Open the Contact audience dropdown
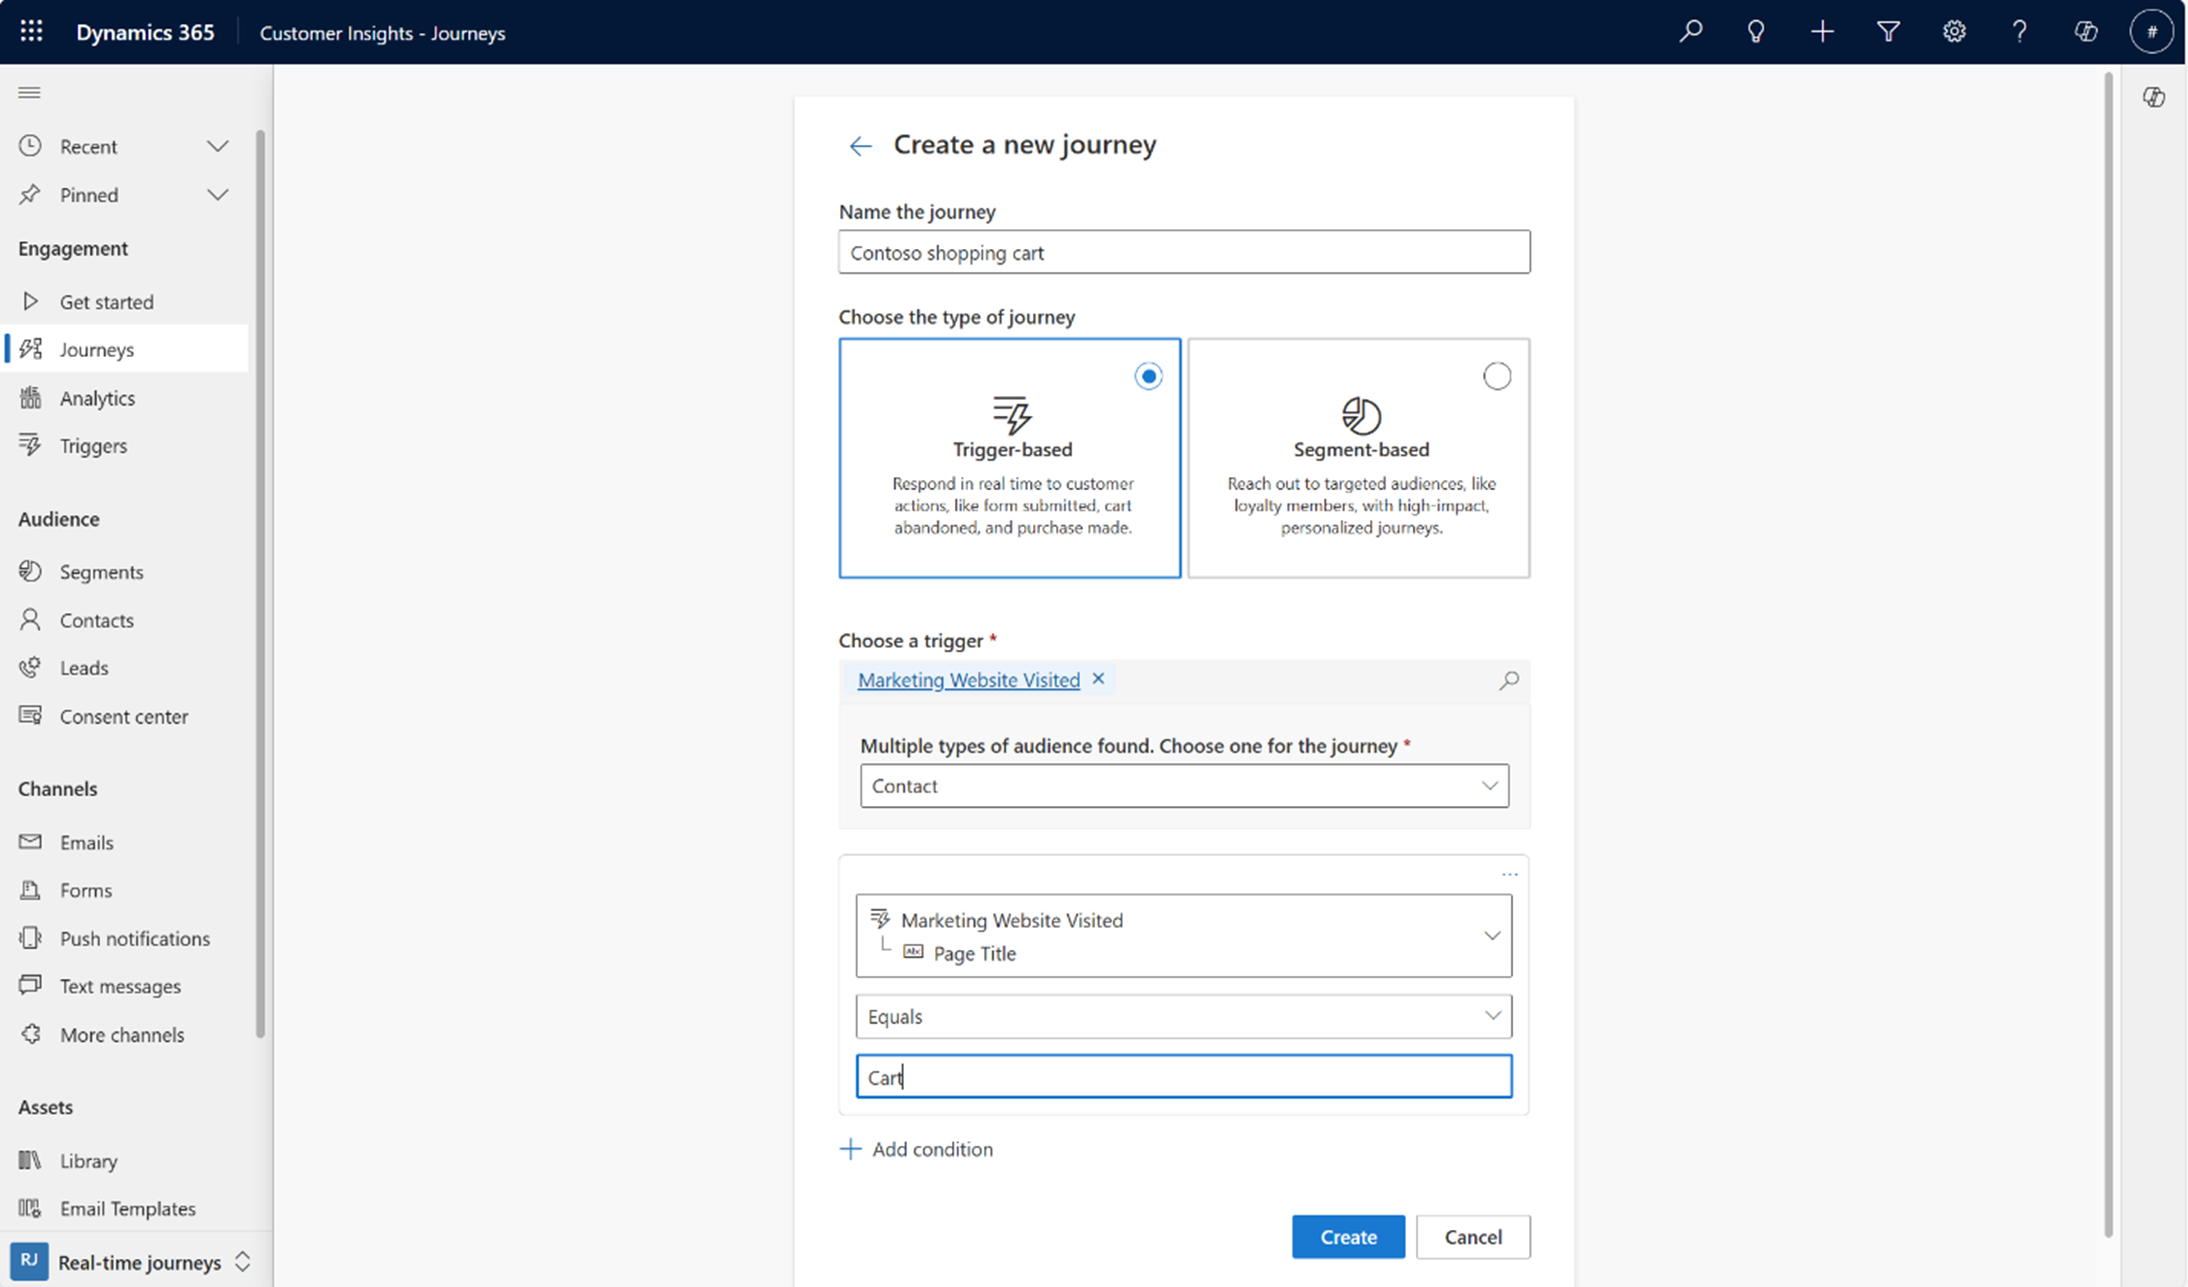2188x1287 pixels. click(x=1184, y=786)
